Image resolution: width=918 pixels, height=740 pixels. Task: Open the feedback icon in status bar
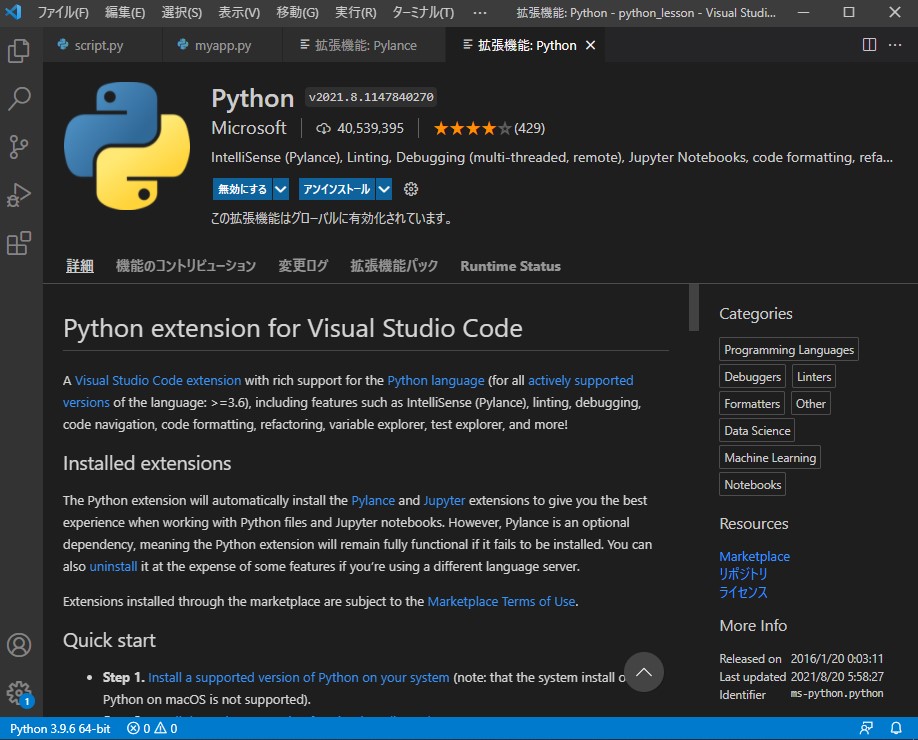(x=866, y=728)
